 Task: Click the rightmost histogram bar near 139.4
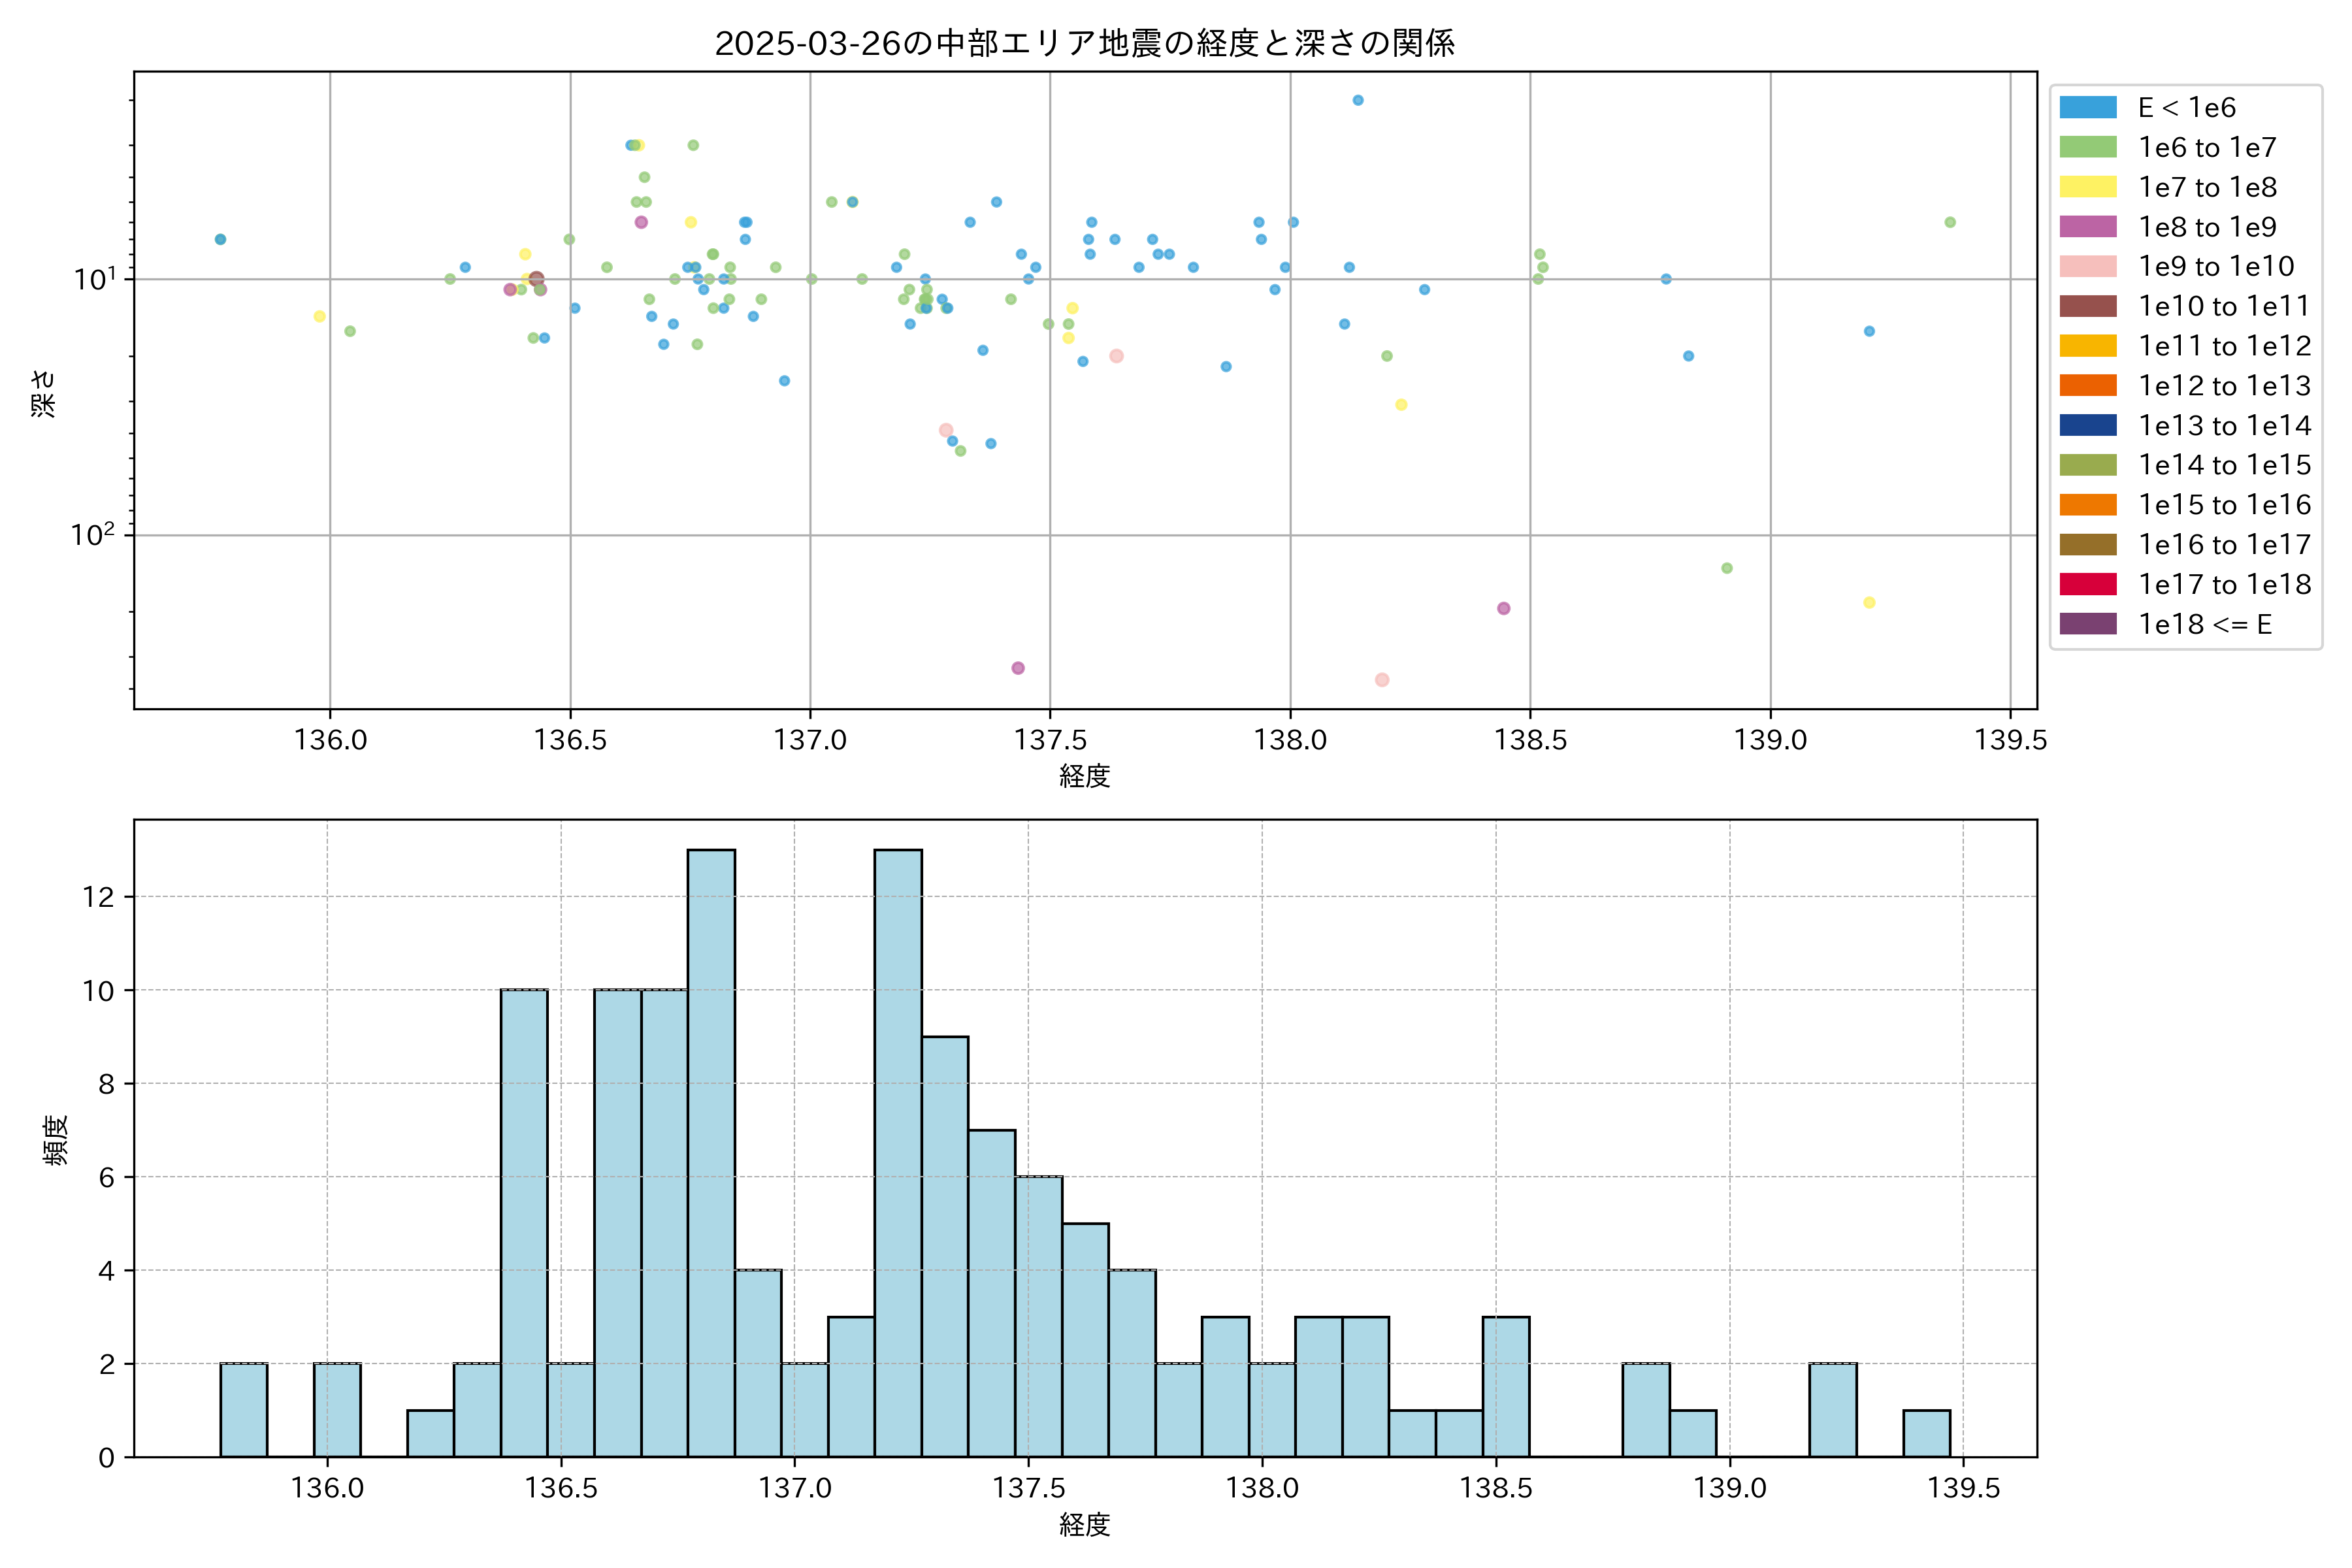tap(1926, 1433)
